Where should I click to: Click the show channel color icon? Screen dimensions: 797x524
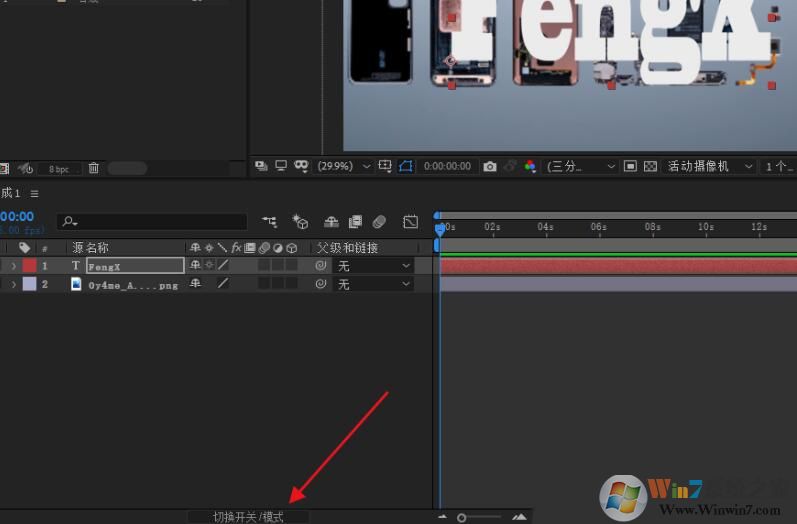530,166
